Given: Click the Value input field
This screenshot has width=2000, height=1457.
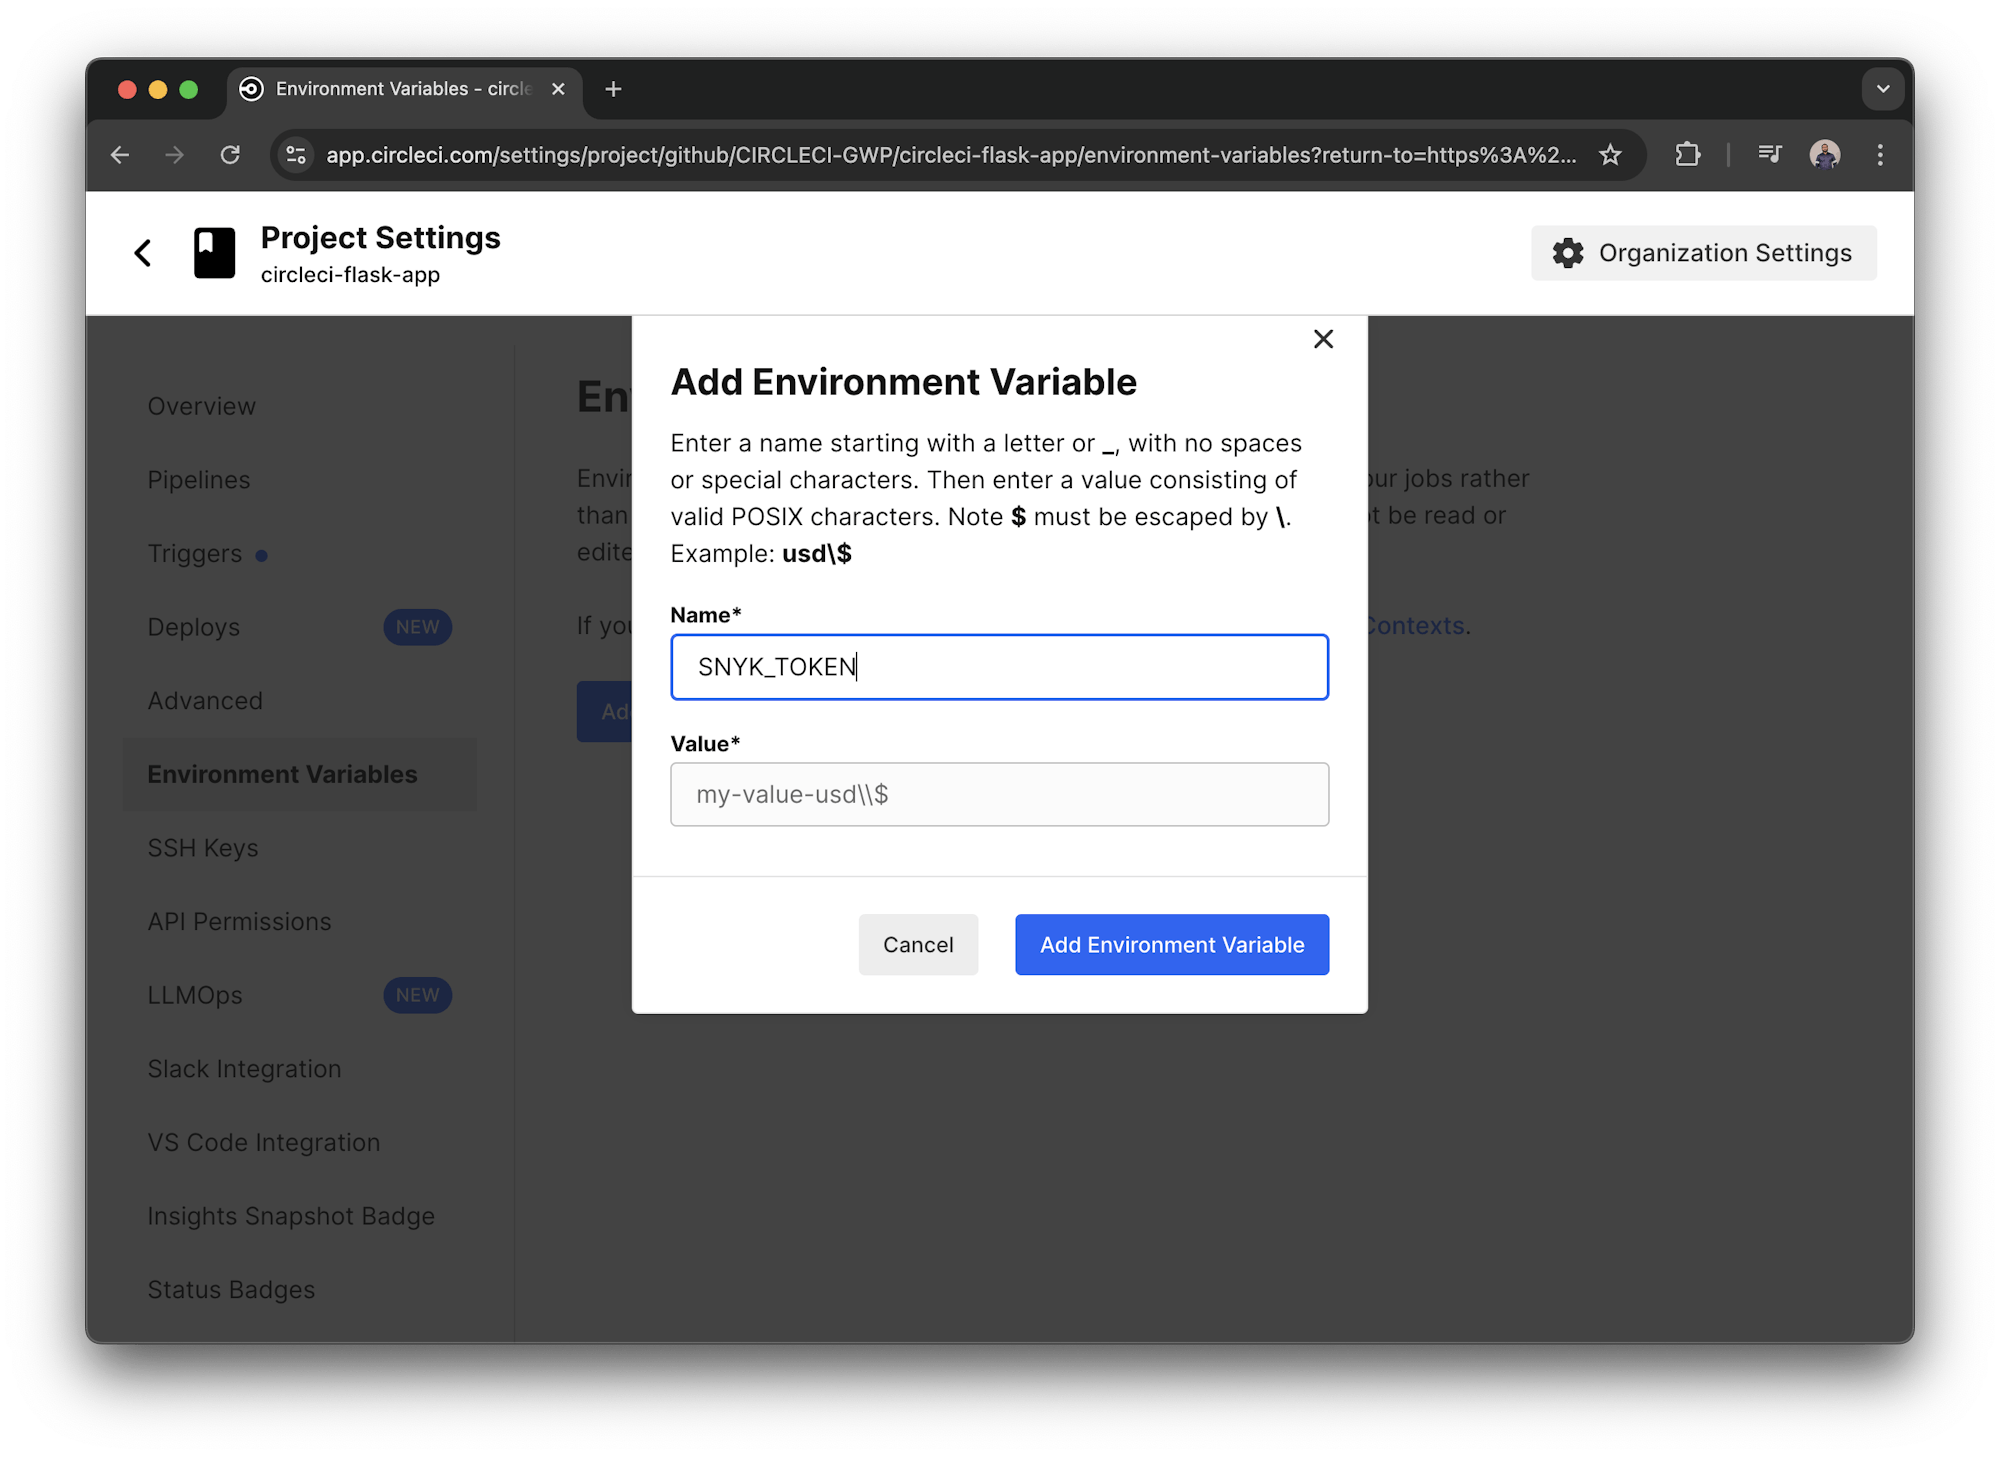Looking at the screenshot, I should coord(999,794).
